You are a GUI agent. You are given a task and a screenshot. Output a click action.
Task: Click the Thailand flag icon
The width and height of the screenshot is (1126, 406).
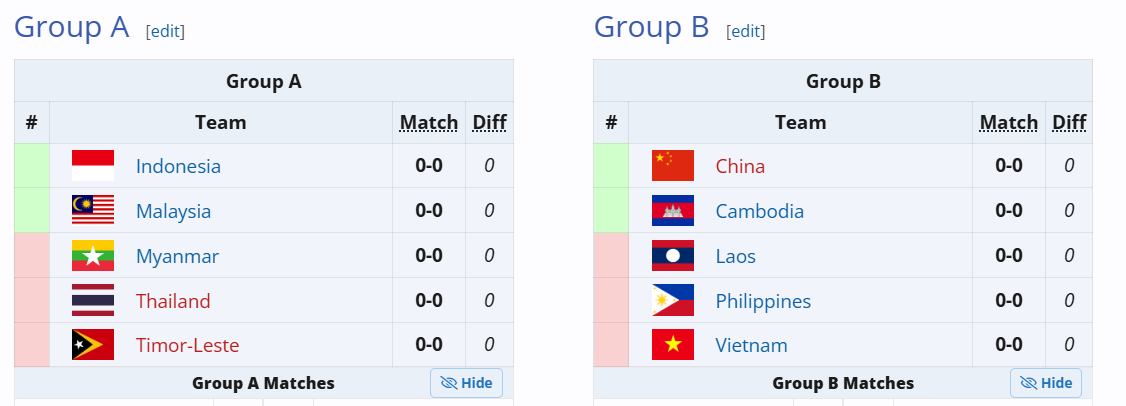coord(93,301)
